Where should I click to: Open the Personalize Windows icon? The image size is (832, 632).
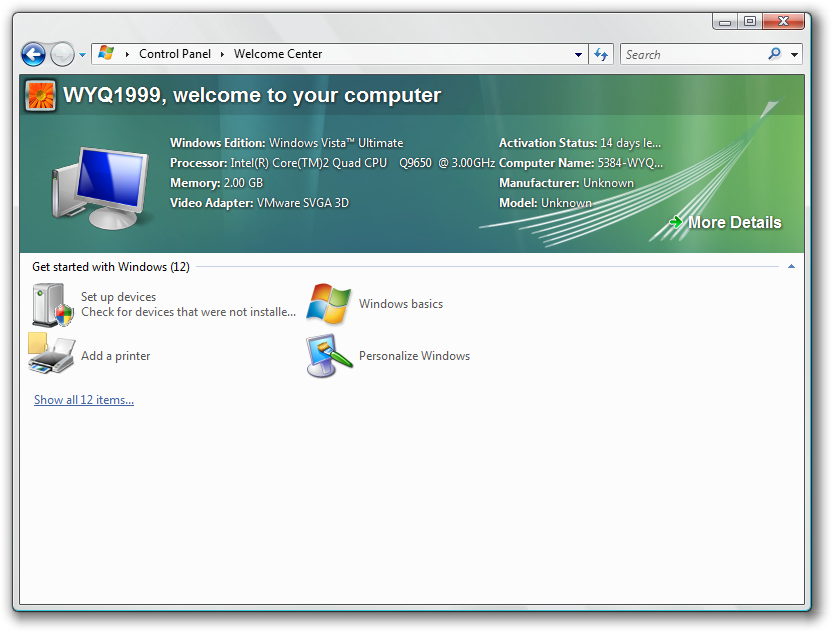click(329, 356)
